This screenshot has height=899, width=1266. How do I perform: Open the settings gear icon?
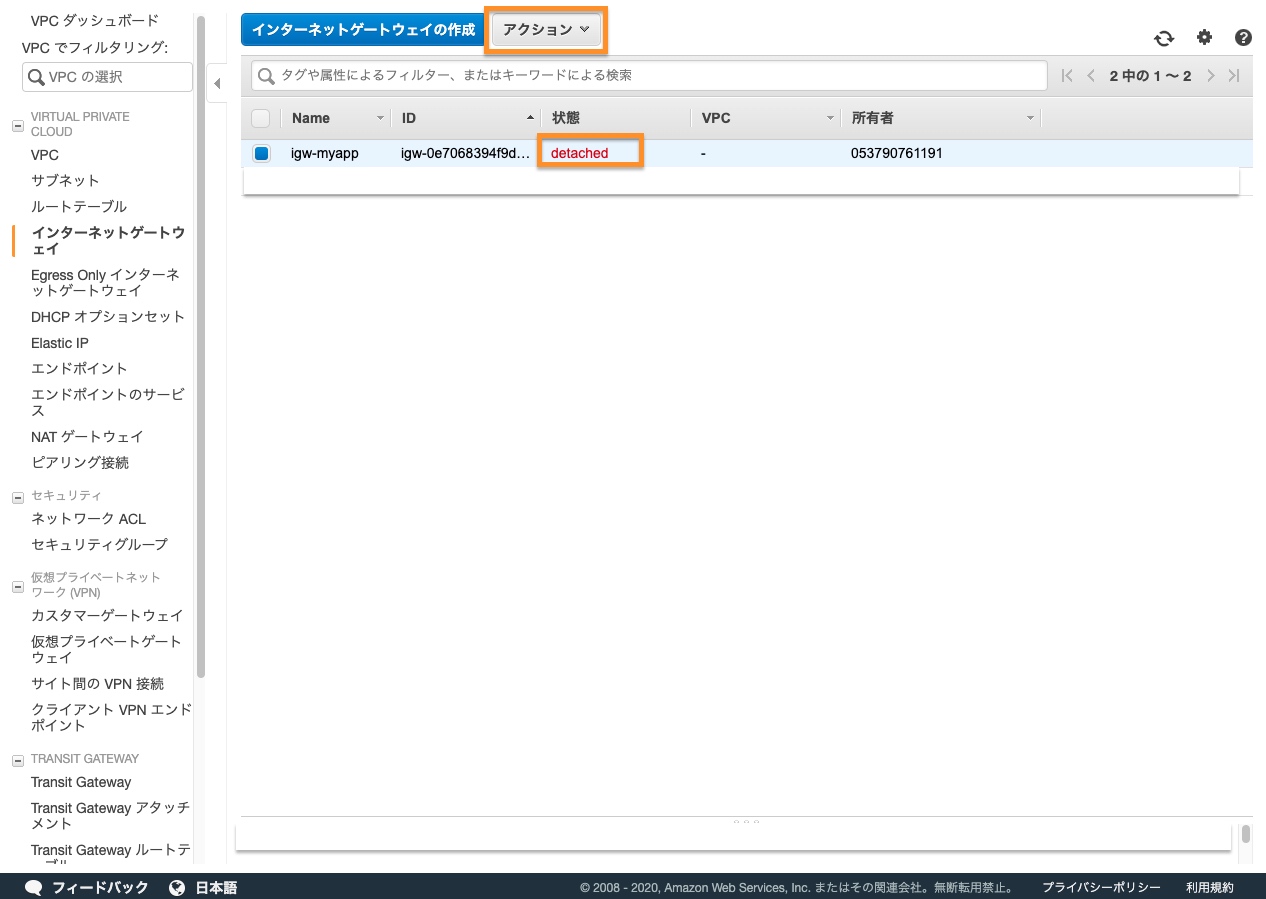(x=1204, y=37)
